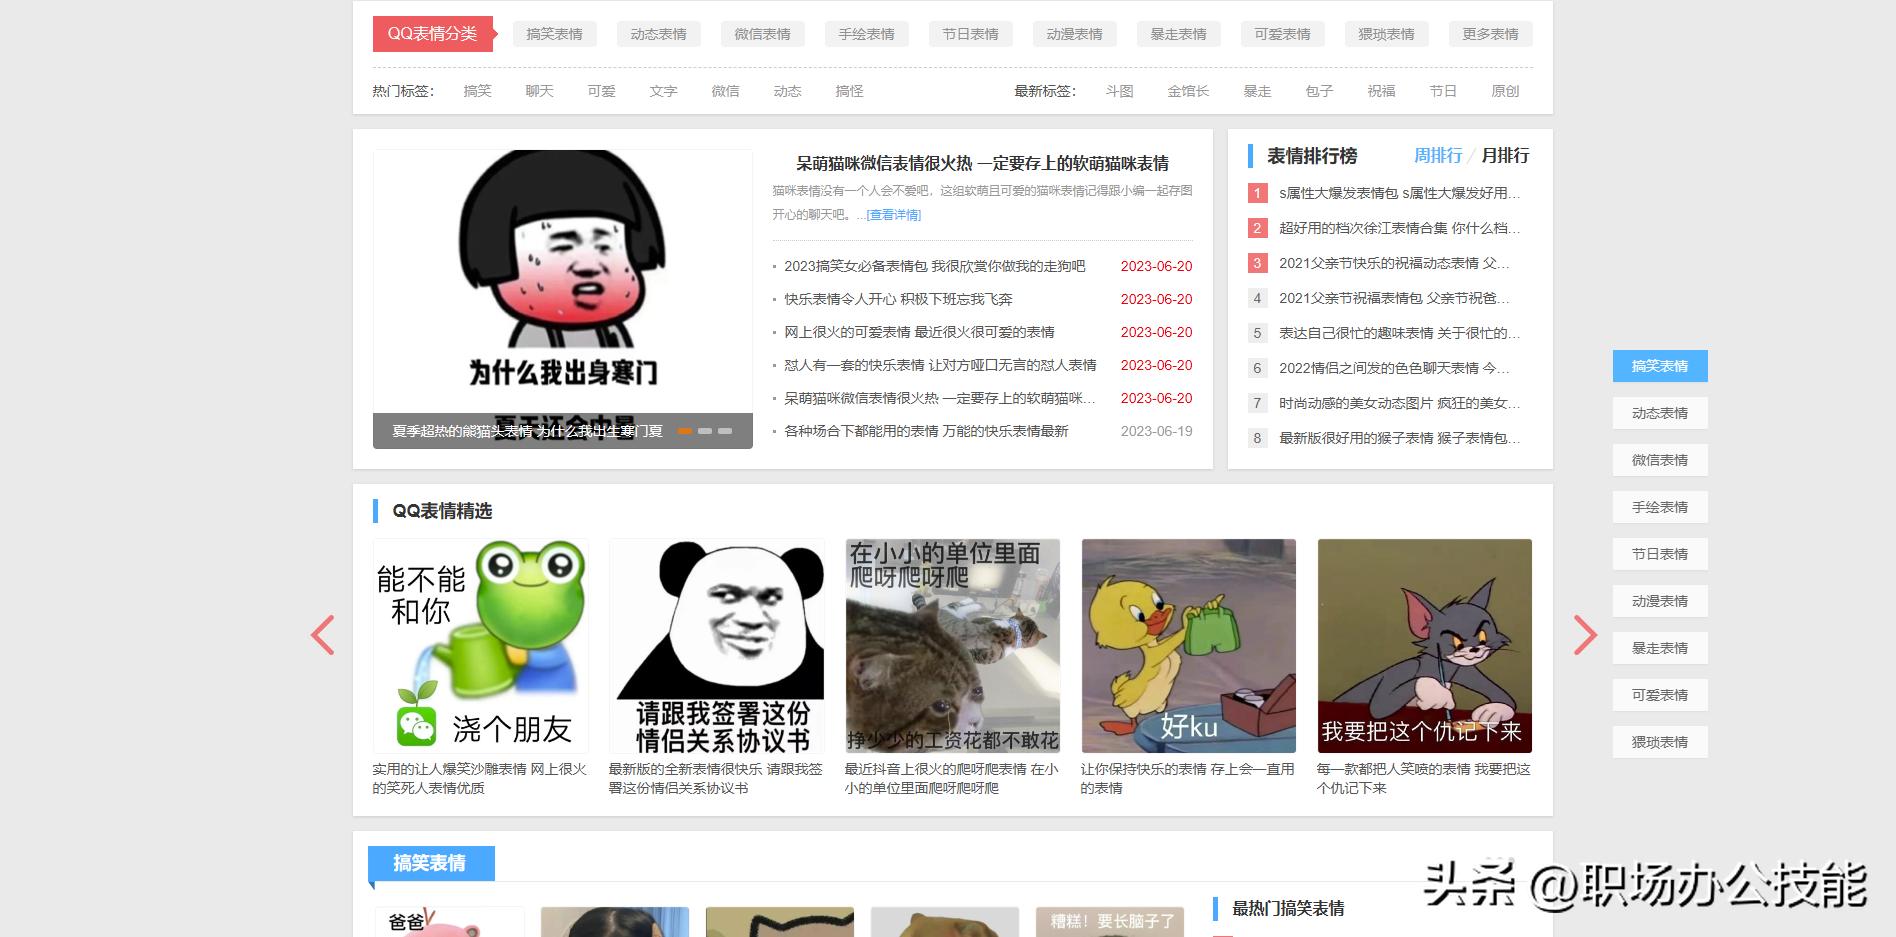Click the Tom cat 我要把这个仇记下来 thumbnail
Image resolution: width=1896 pixels, height=937 pixels.
[x=1424, y=646]
